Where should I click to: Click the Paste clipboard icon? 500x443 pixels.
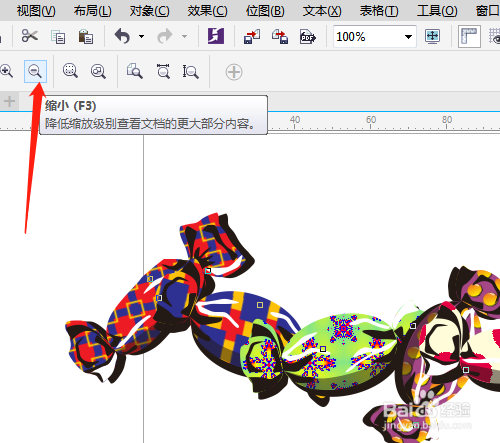tap(86, 36)
